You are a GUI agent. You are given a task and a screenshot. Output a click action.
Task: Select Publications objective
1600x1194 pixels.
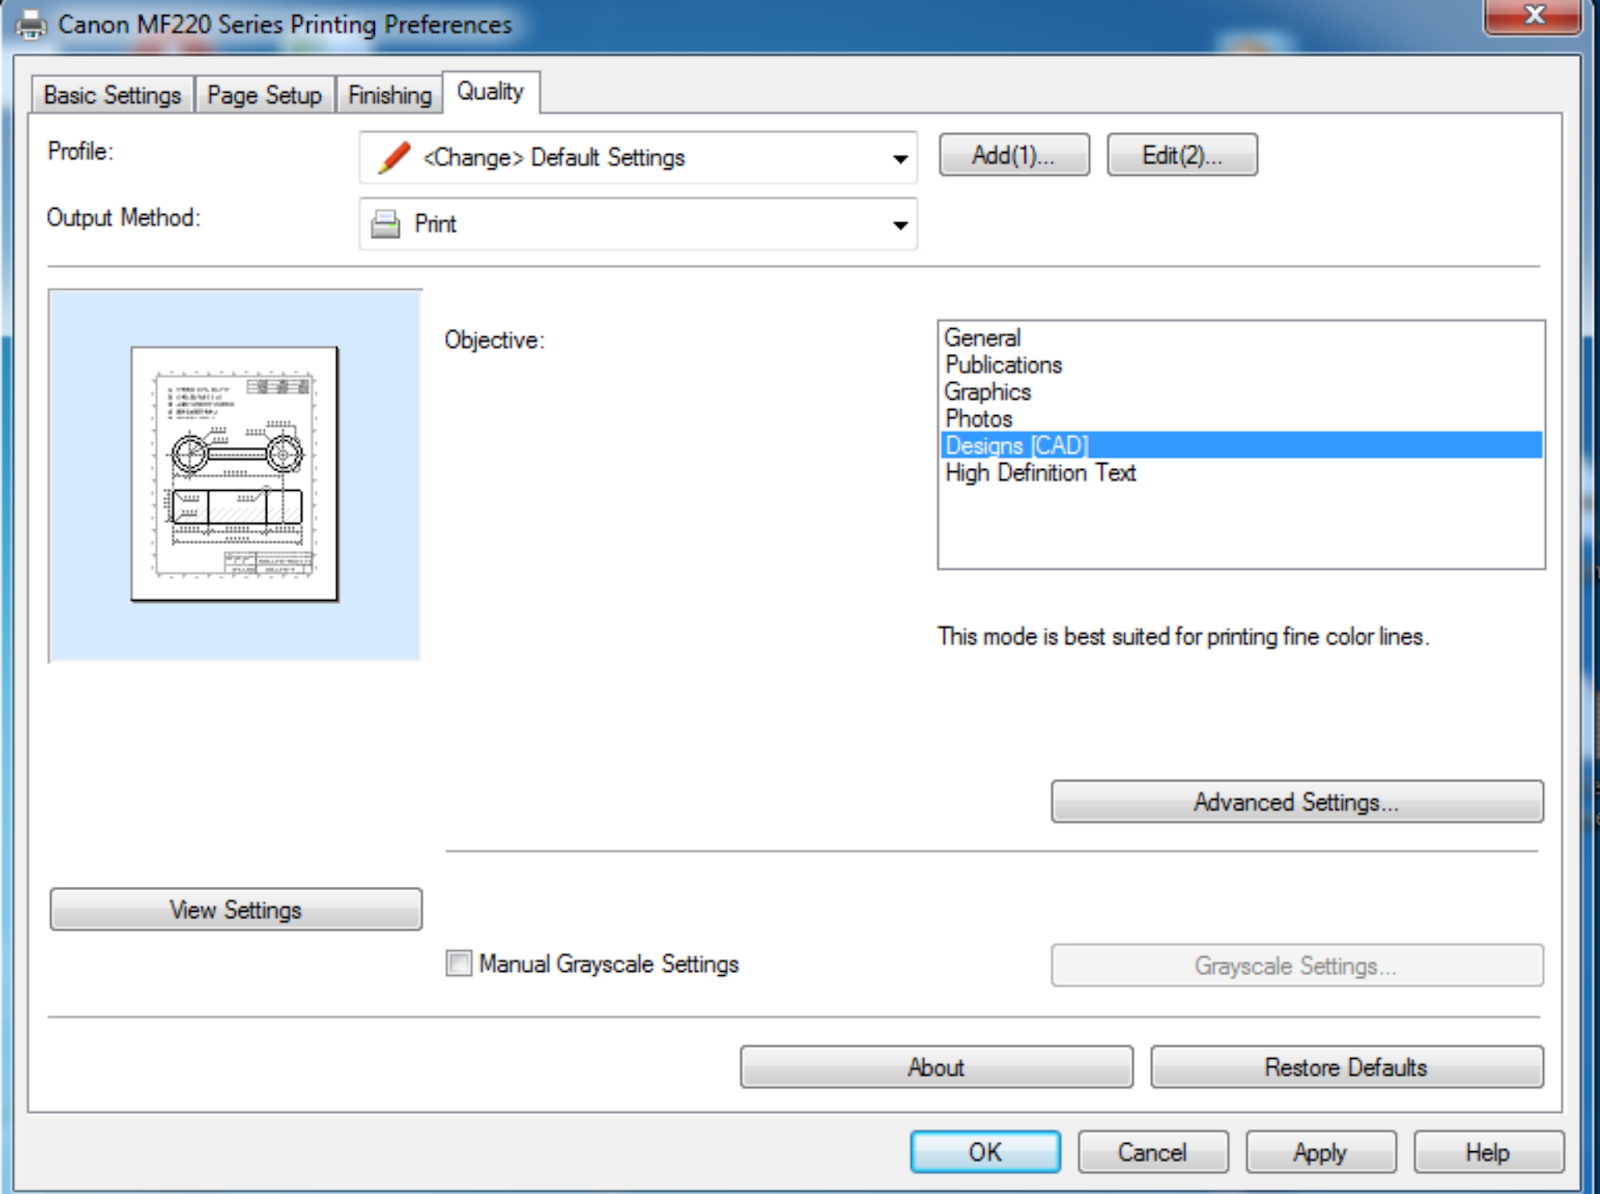1241,365
